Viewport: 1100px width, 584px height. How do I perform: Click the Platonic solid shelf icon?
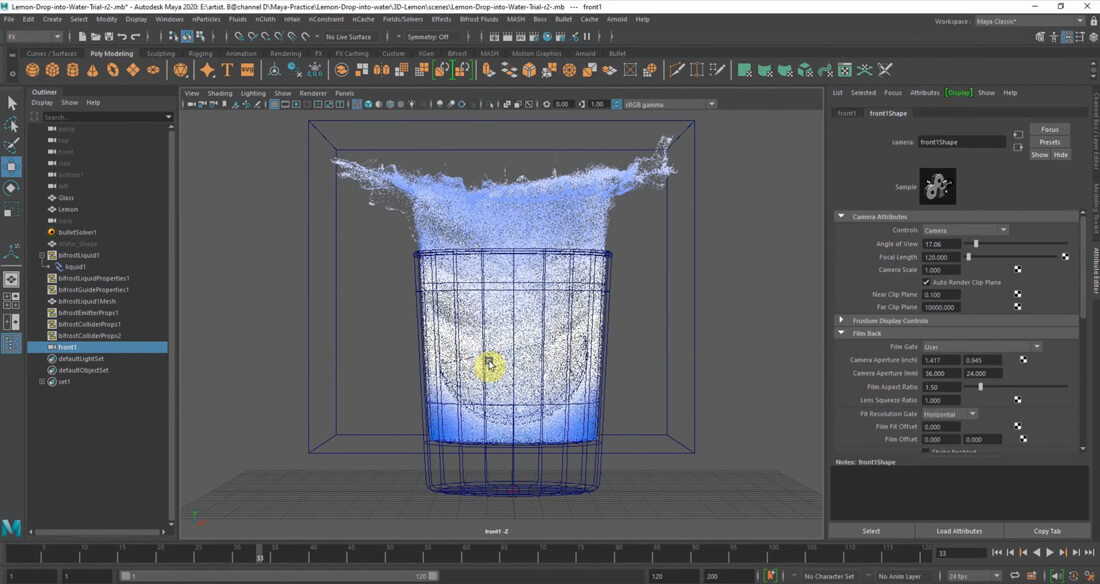point(181,69)
